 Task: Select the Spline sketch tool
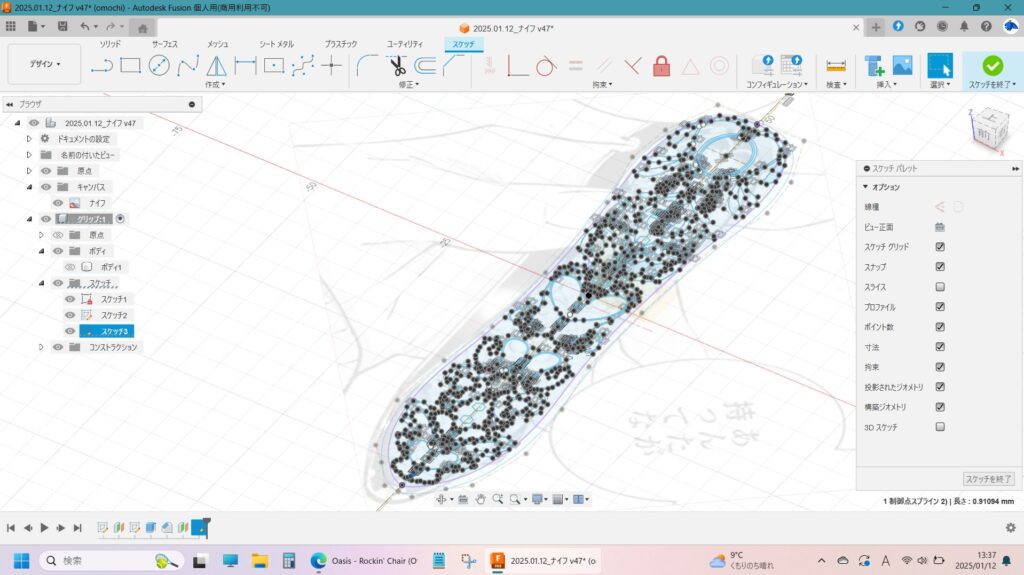click(x=188, y=66)
